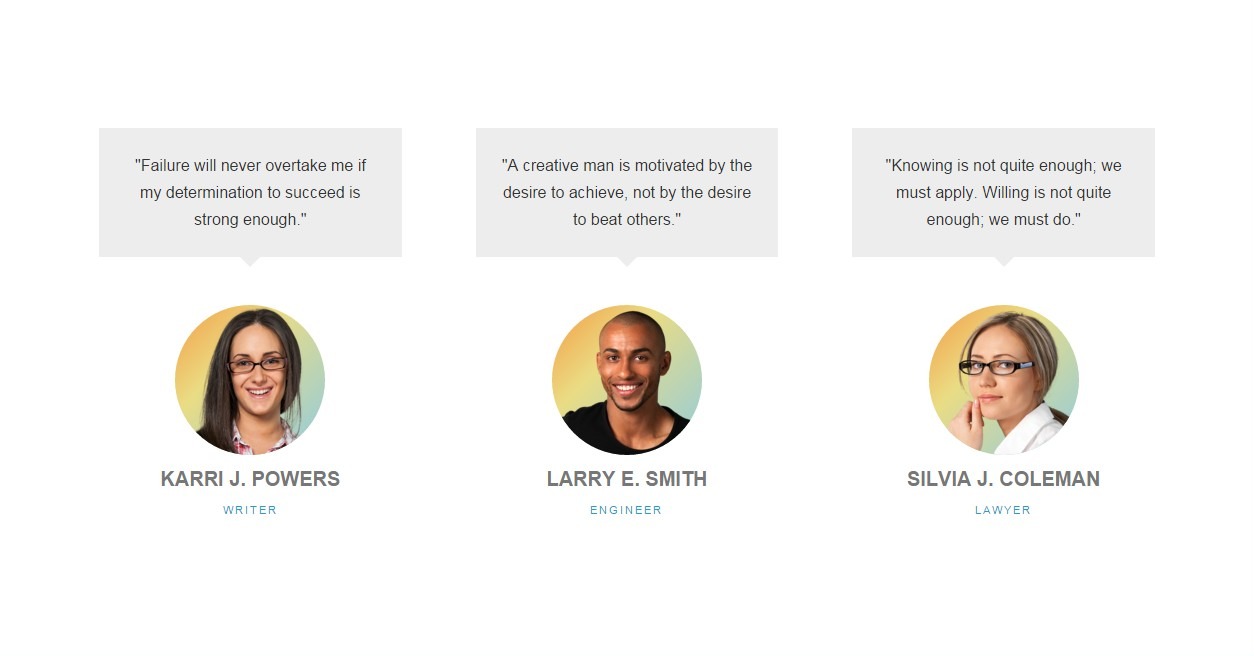Click the text "strong enough." in the first quote

click(250, 219)
